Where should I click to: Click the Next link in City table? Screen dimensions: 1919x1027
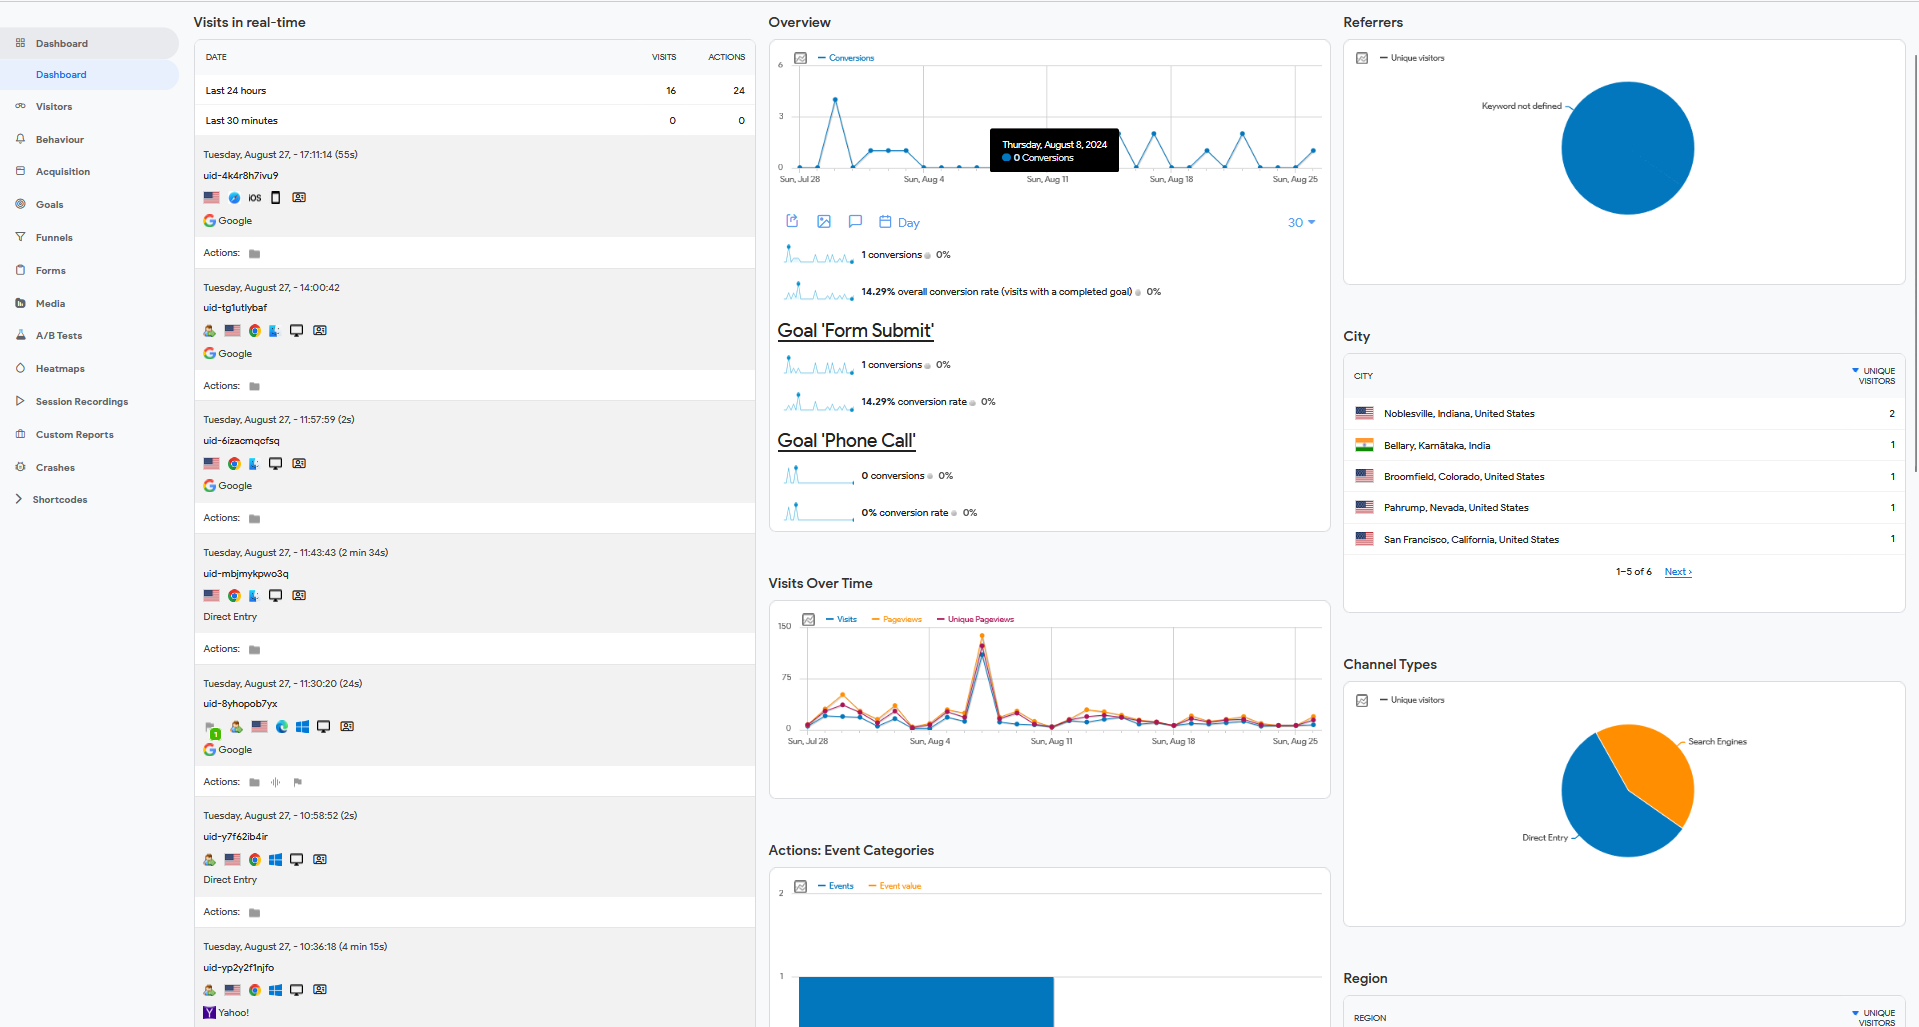click(x=1677, y=572)
